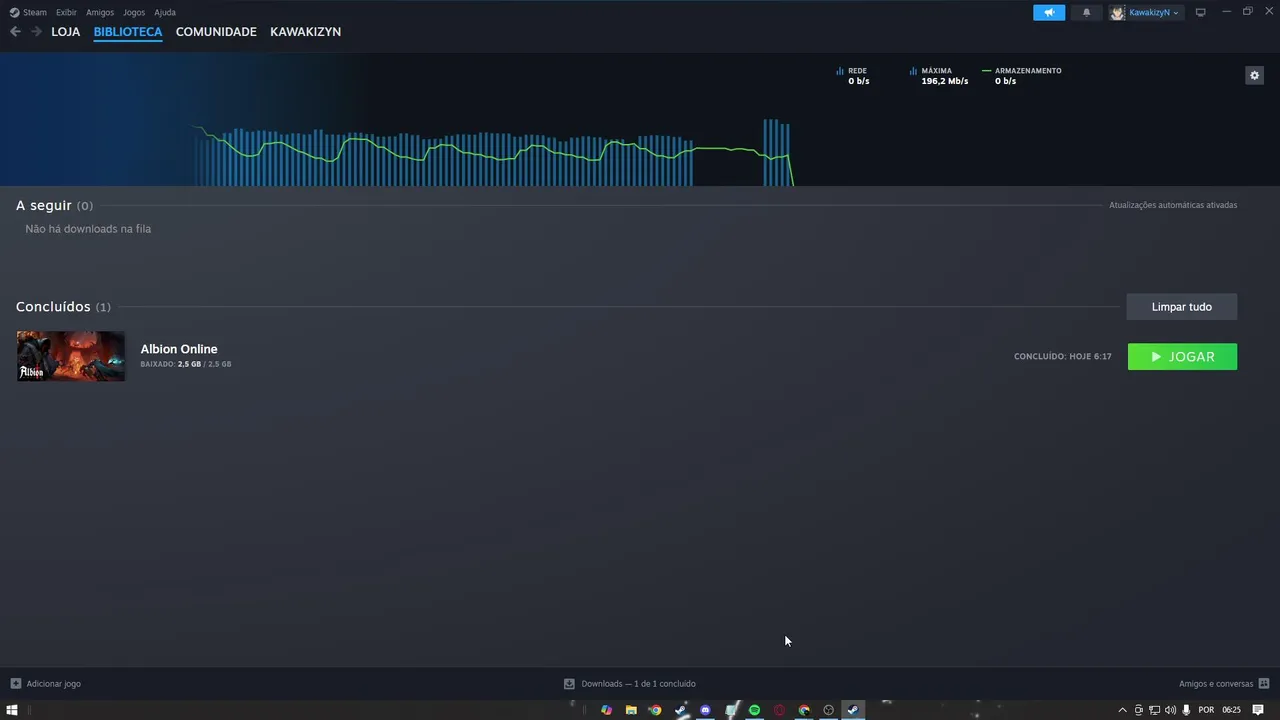Expand the KawakizyN account dropdown

pos(1153,12)
